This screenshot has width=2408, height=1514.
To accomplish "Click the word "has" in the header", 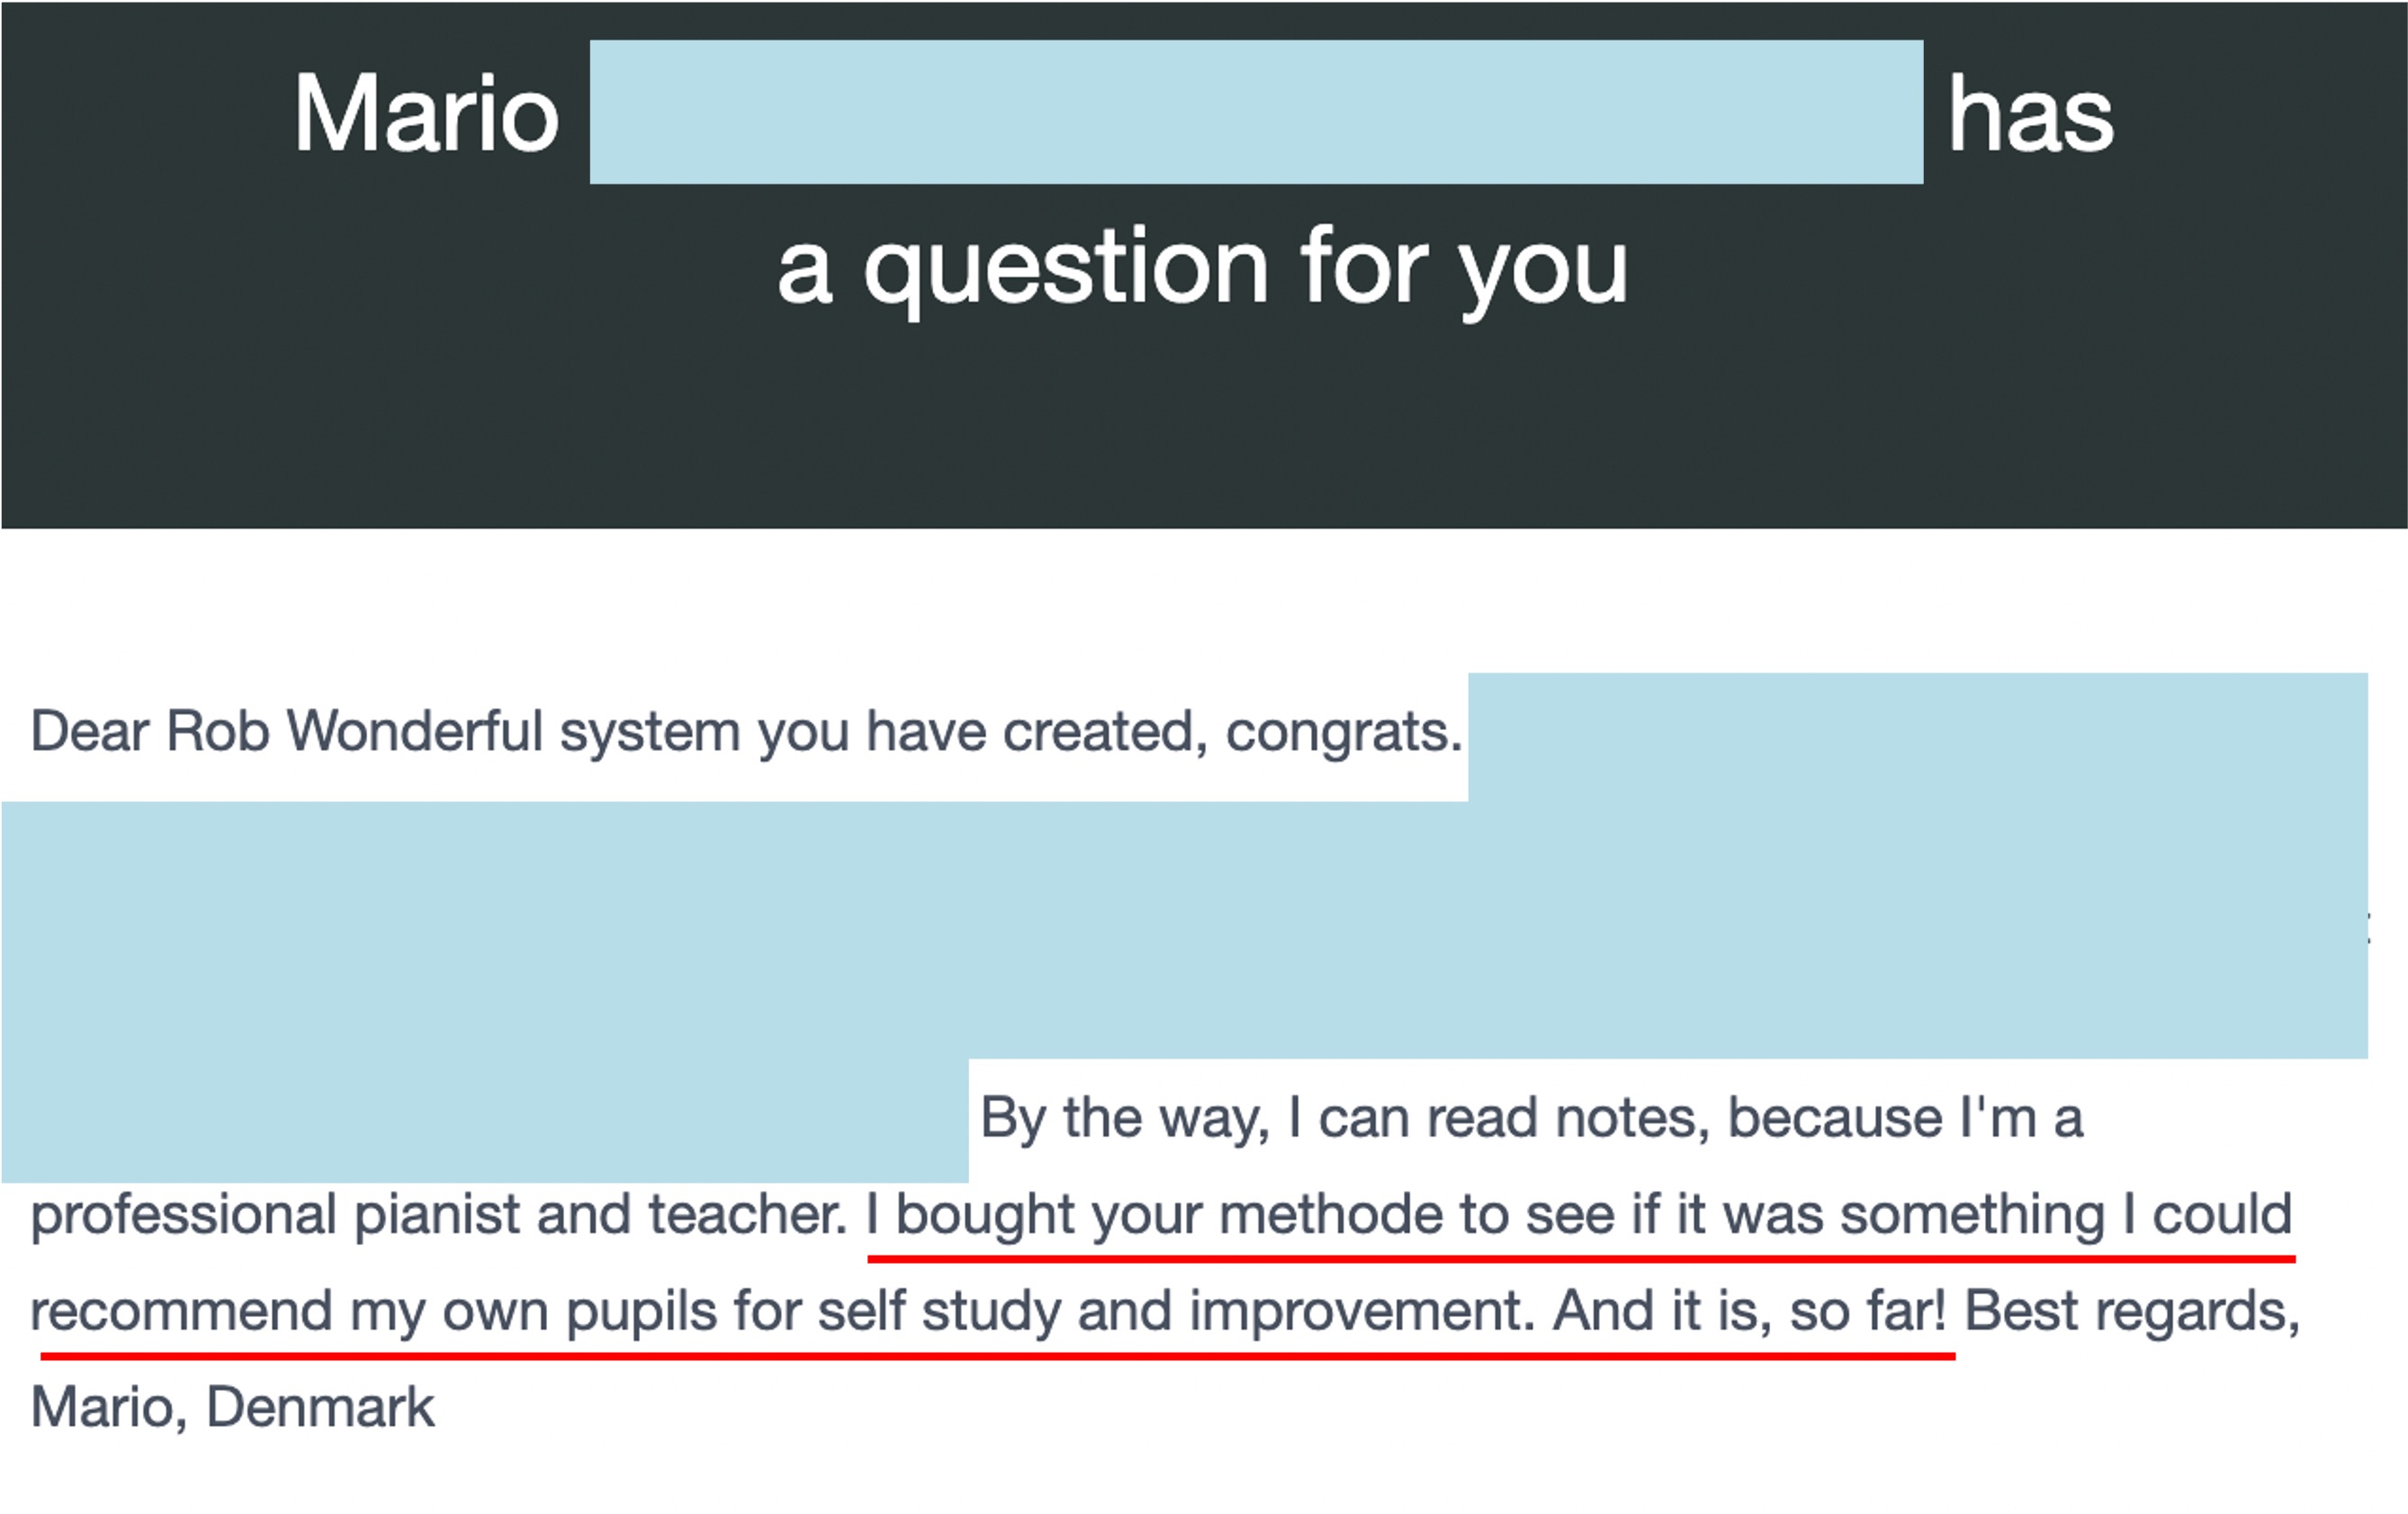I will tap(2031, 114).
